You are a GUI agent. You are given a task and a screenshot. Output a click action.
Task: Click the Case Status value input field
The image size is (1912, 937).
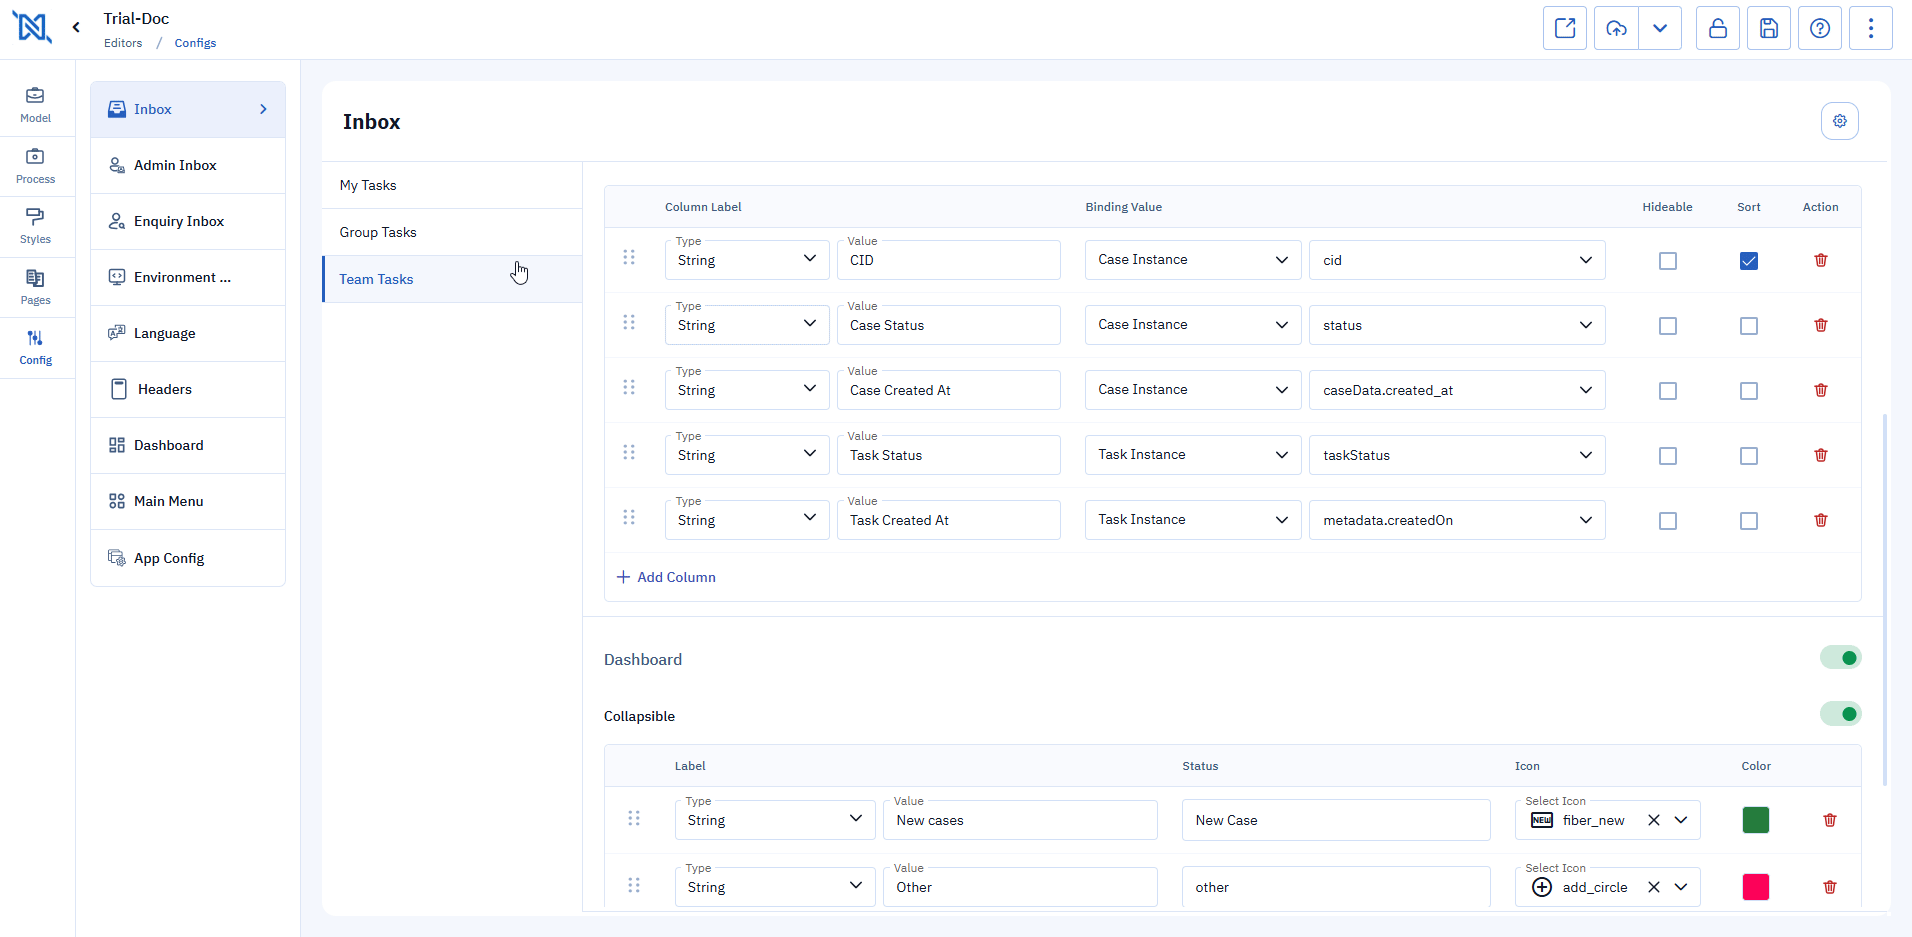point(949,325)
